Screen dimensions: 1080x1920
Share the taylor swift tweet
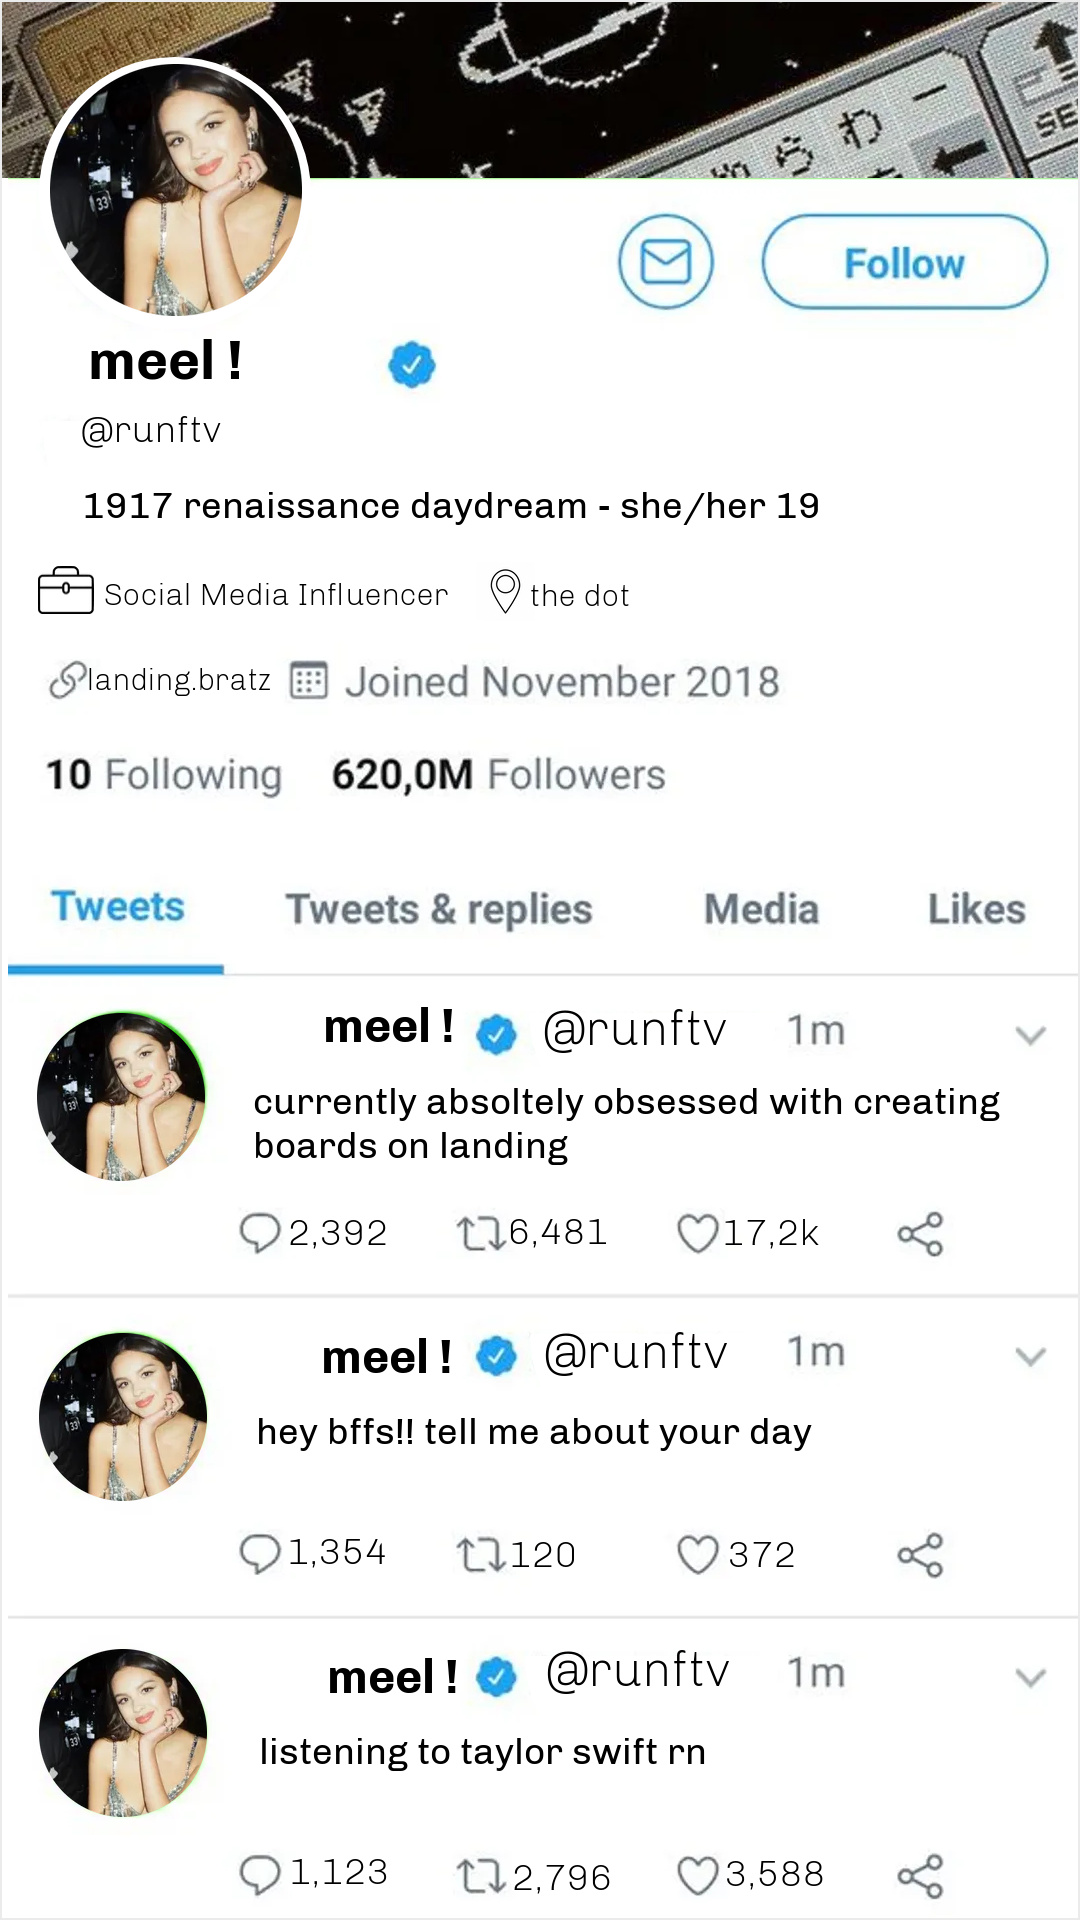coord(920,1876)
